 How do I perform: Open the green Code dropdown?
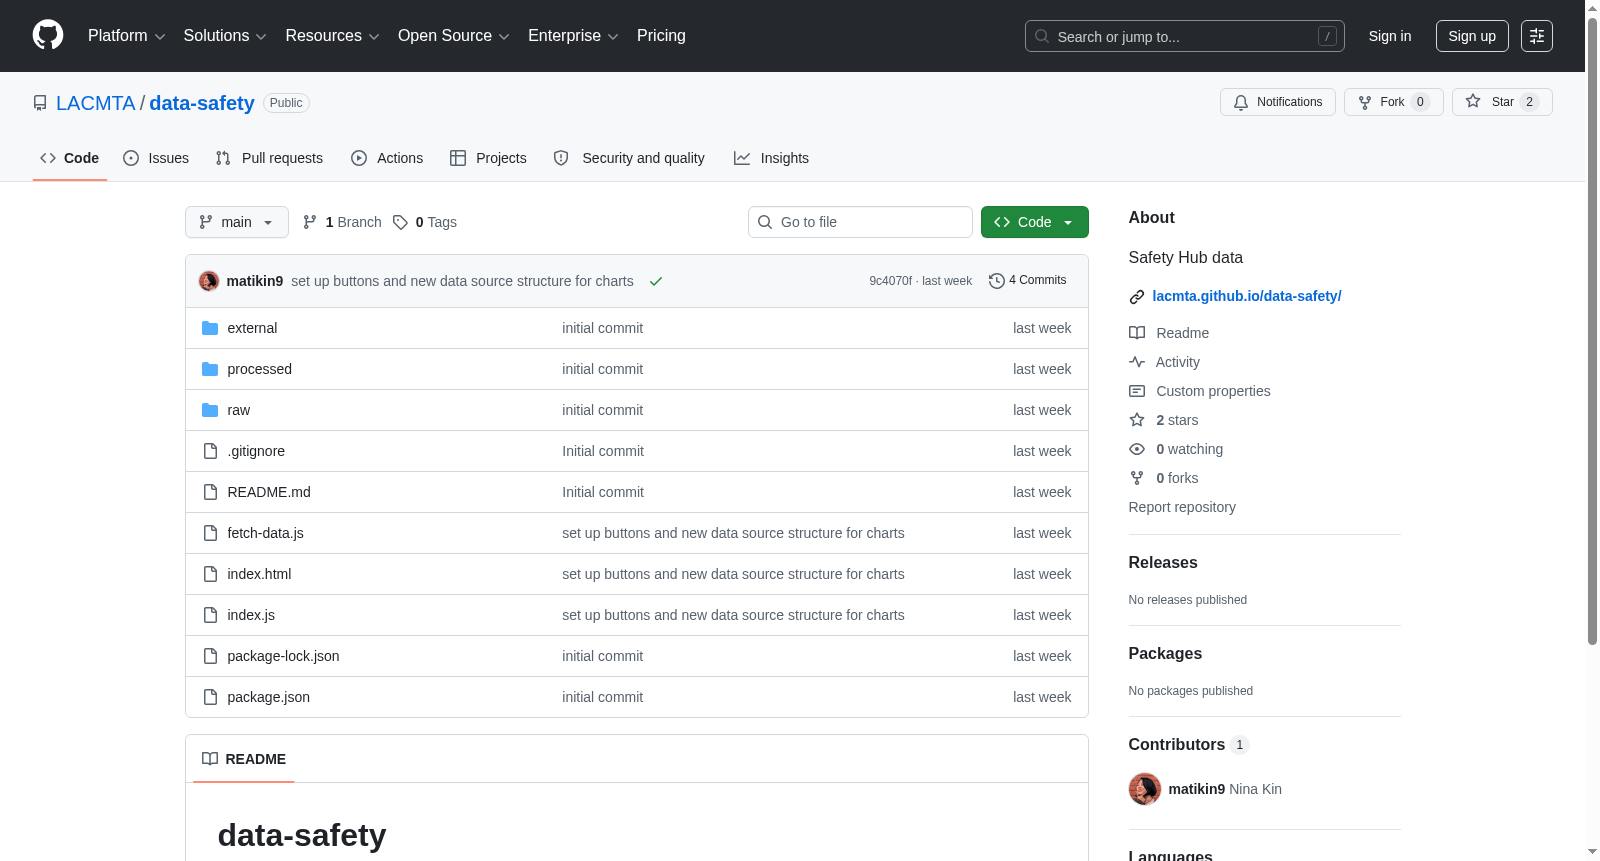pos(1035,222)
